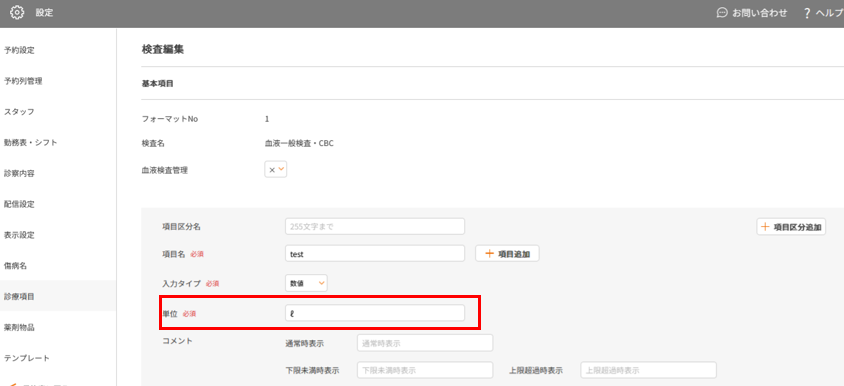Open 診察内容 sidebar item
The image size is (844, 386).
(x=19, y=173)
